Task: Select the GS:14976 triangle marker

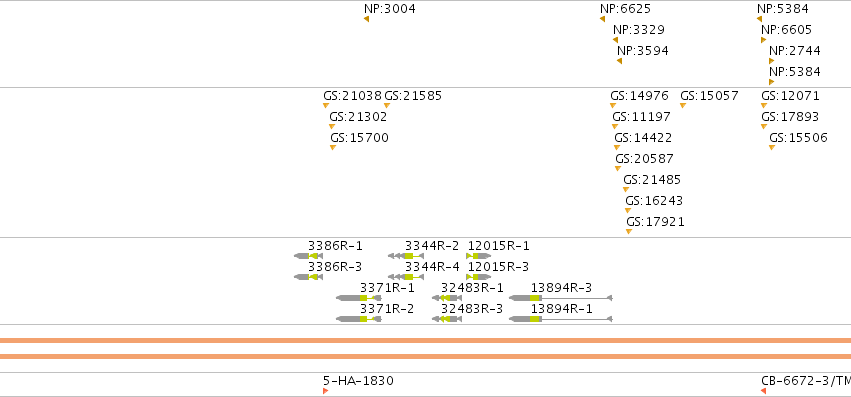Action: 613,105
